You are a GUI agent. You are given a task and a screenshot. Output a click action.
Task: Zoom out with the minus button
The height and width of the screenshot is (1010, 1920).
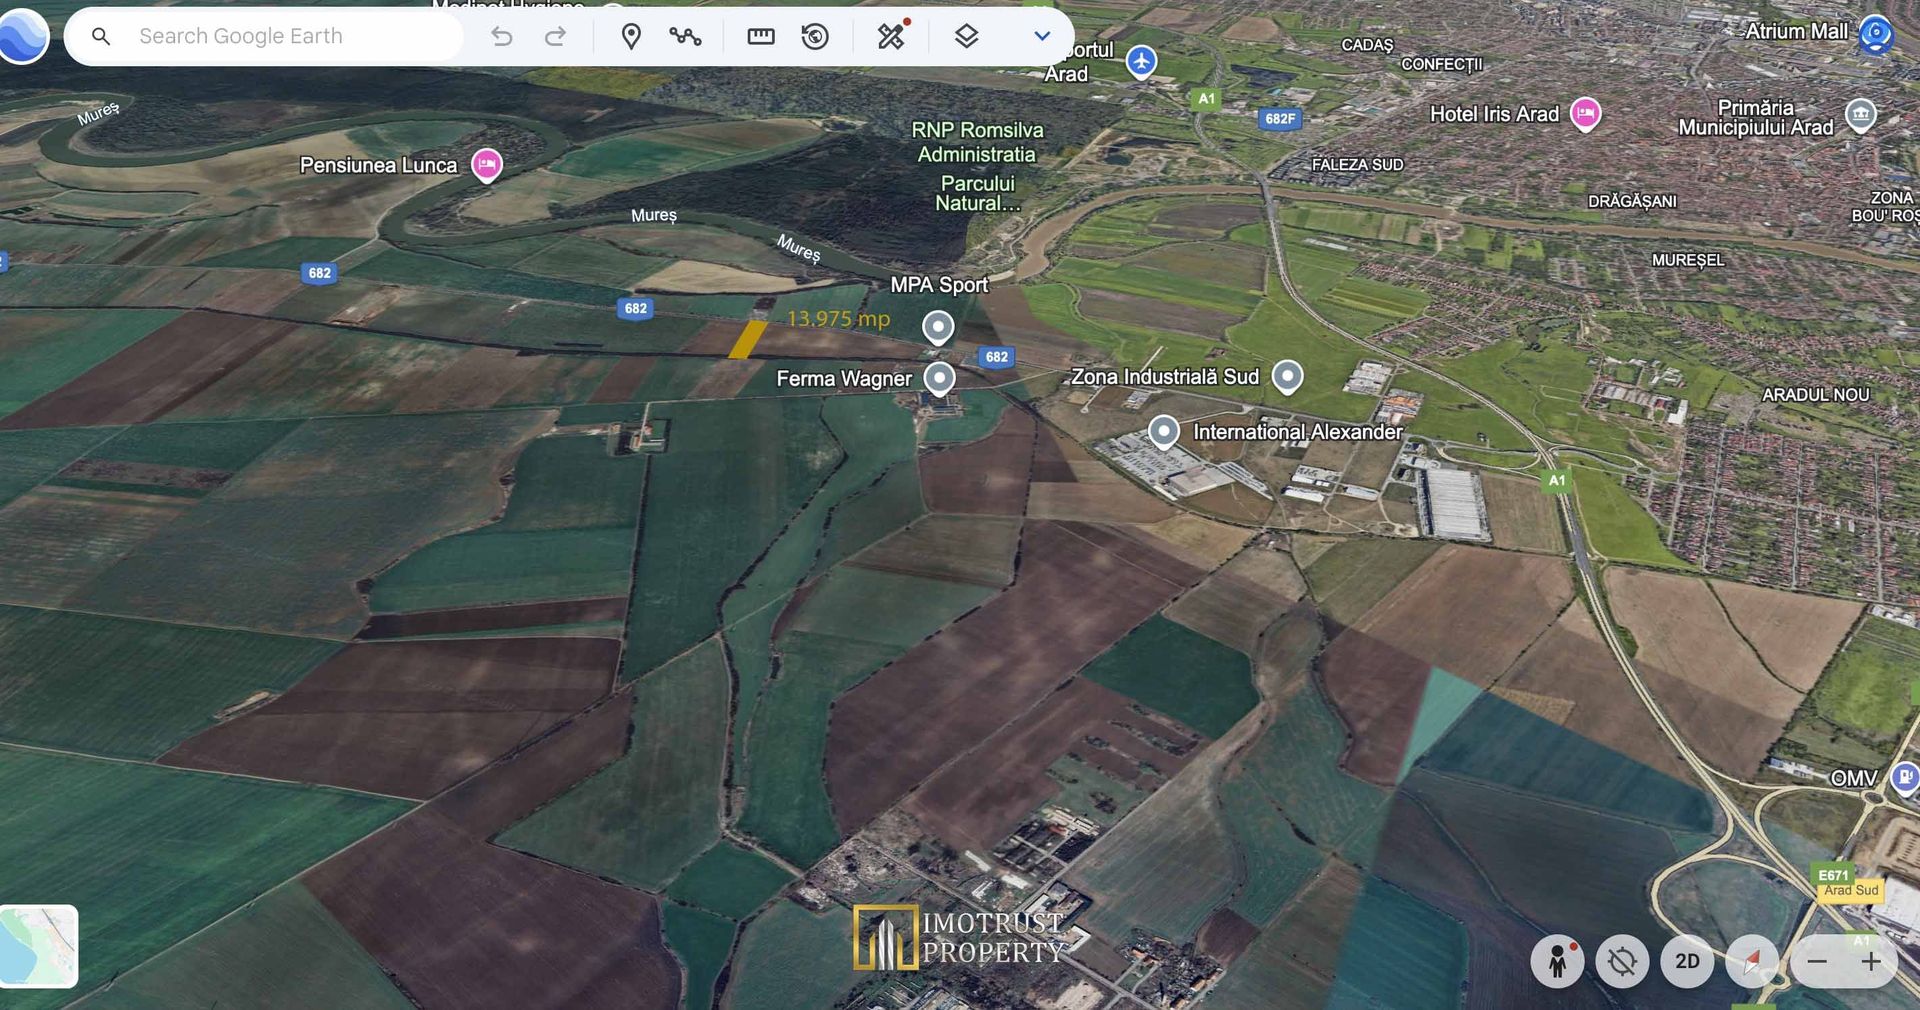coord(1817,961)
